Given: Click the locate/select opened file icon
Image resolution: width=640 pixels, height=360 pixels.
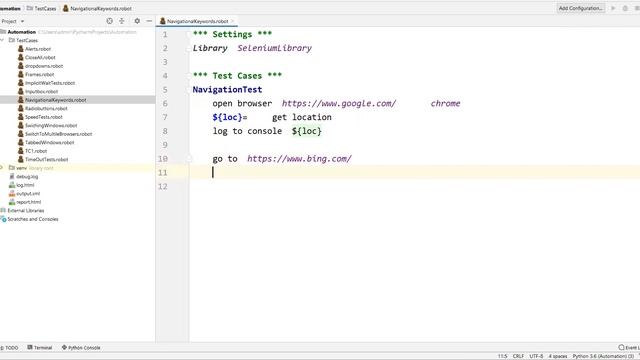Looking at the screenshot, I should (x=109, y=21).
